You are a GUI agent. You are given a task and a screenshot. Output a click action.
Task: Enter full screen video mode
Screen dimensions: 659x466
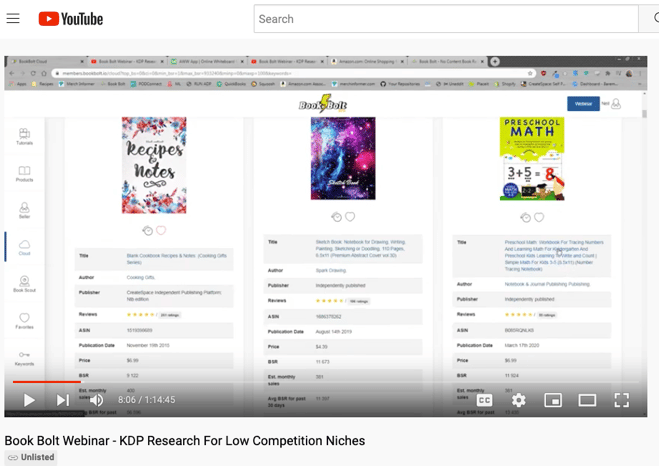[x=622, y=400]
